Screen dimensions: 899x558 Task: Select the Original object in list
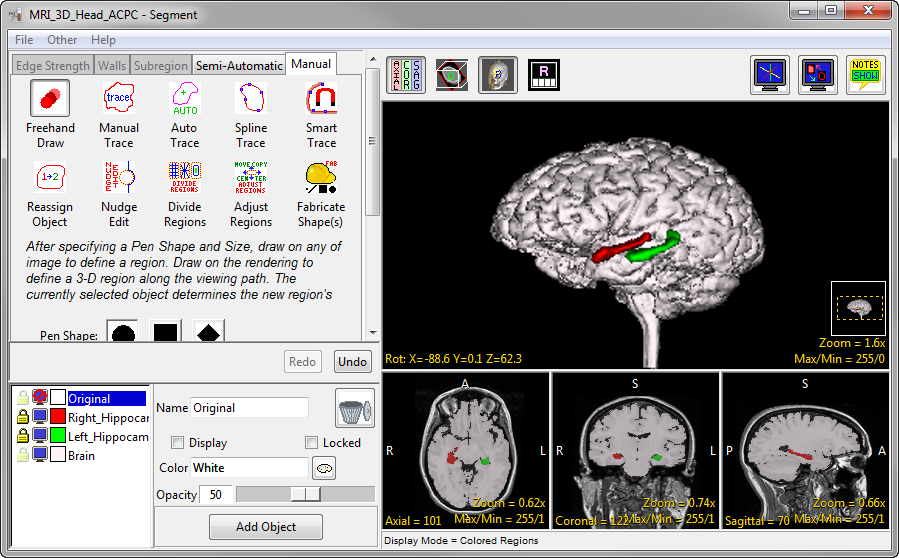107,399
